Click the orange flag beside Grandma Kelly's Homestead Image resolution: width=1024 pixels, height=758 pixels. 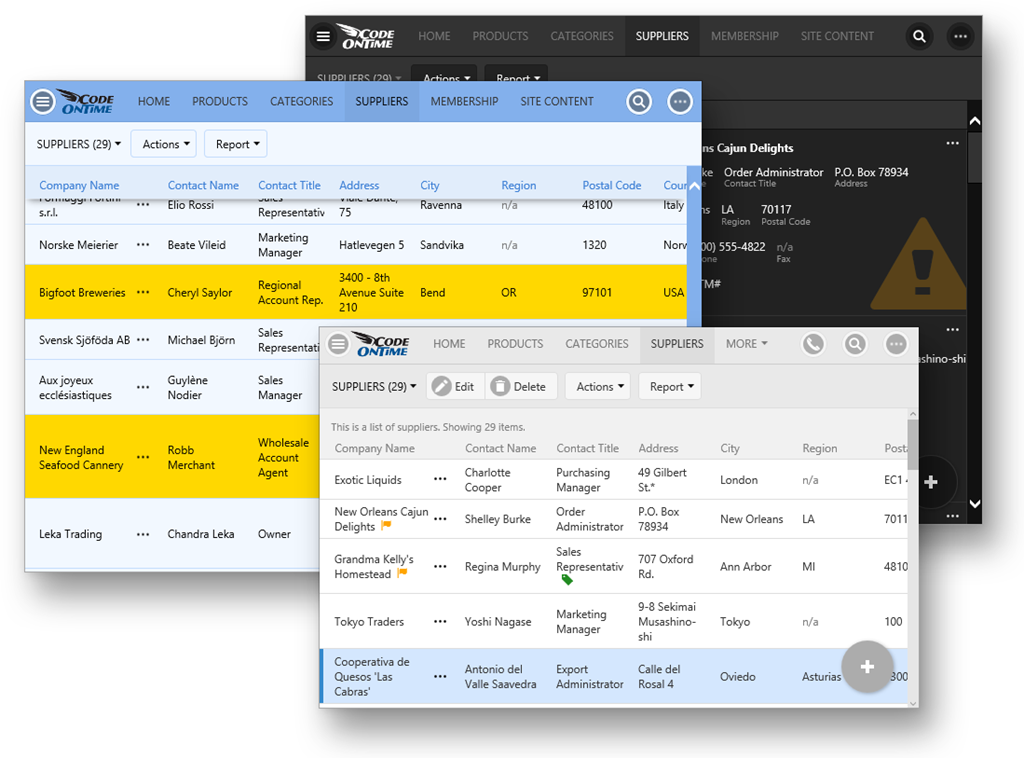coord(402,574)
